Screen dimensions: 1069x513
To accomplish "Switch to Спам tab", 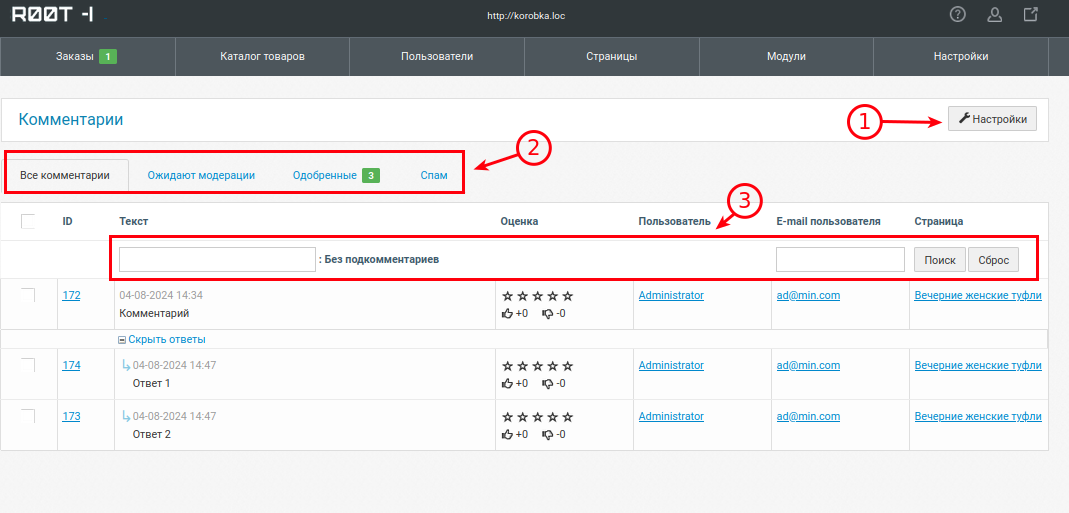I will [x=434, y=175].
